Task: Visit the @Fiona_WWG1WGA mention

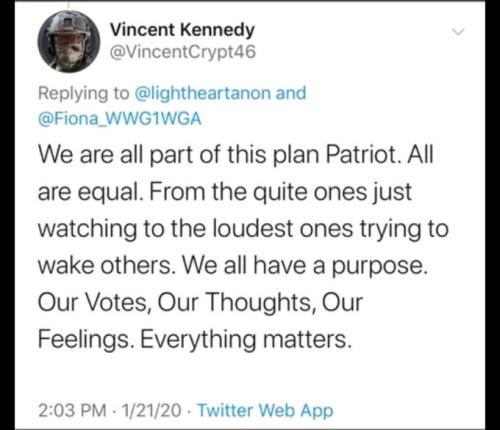Action: pyautogui.click(x=120, y=119)
